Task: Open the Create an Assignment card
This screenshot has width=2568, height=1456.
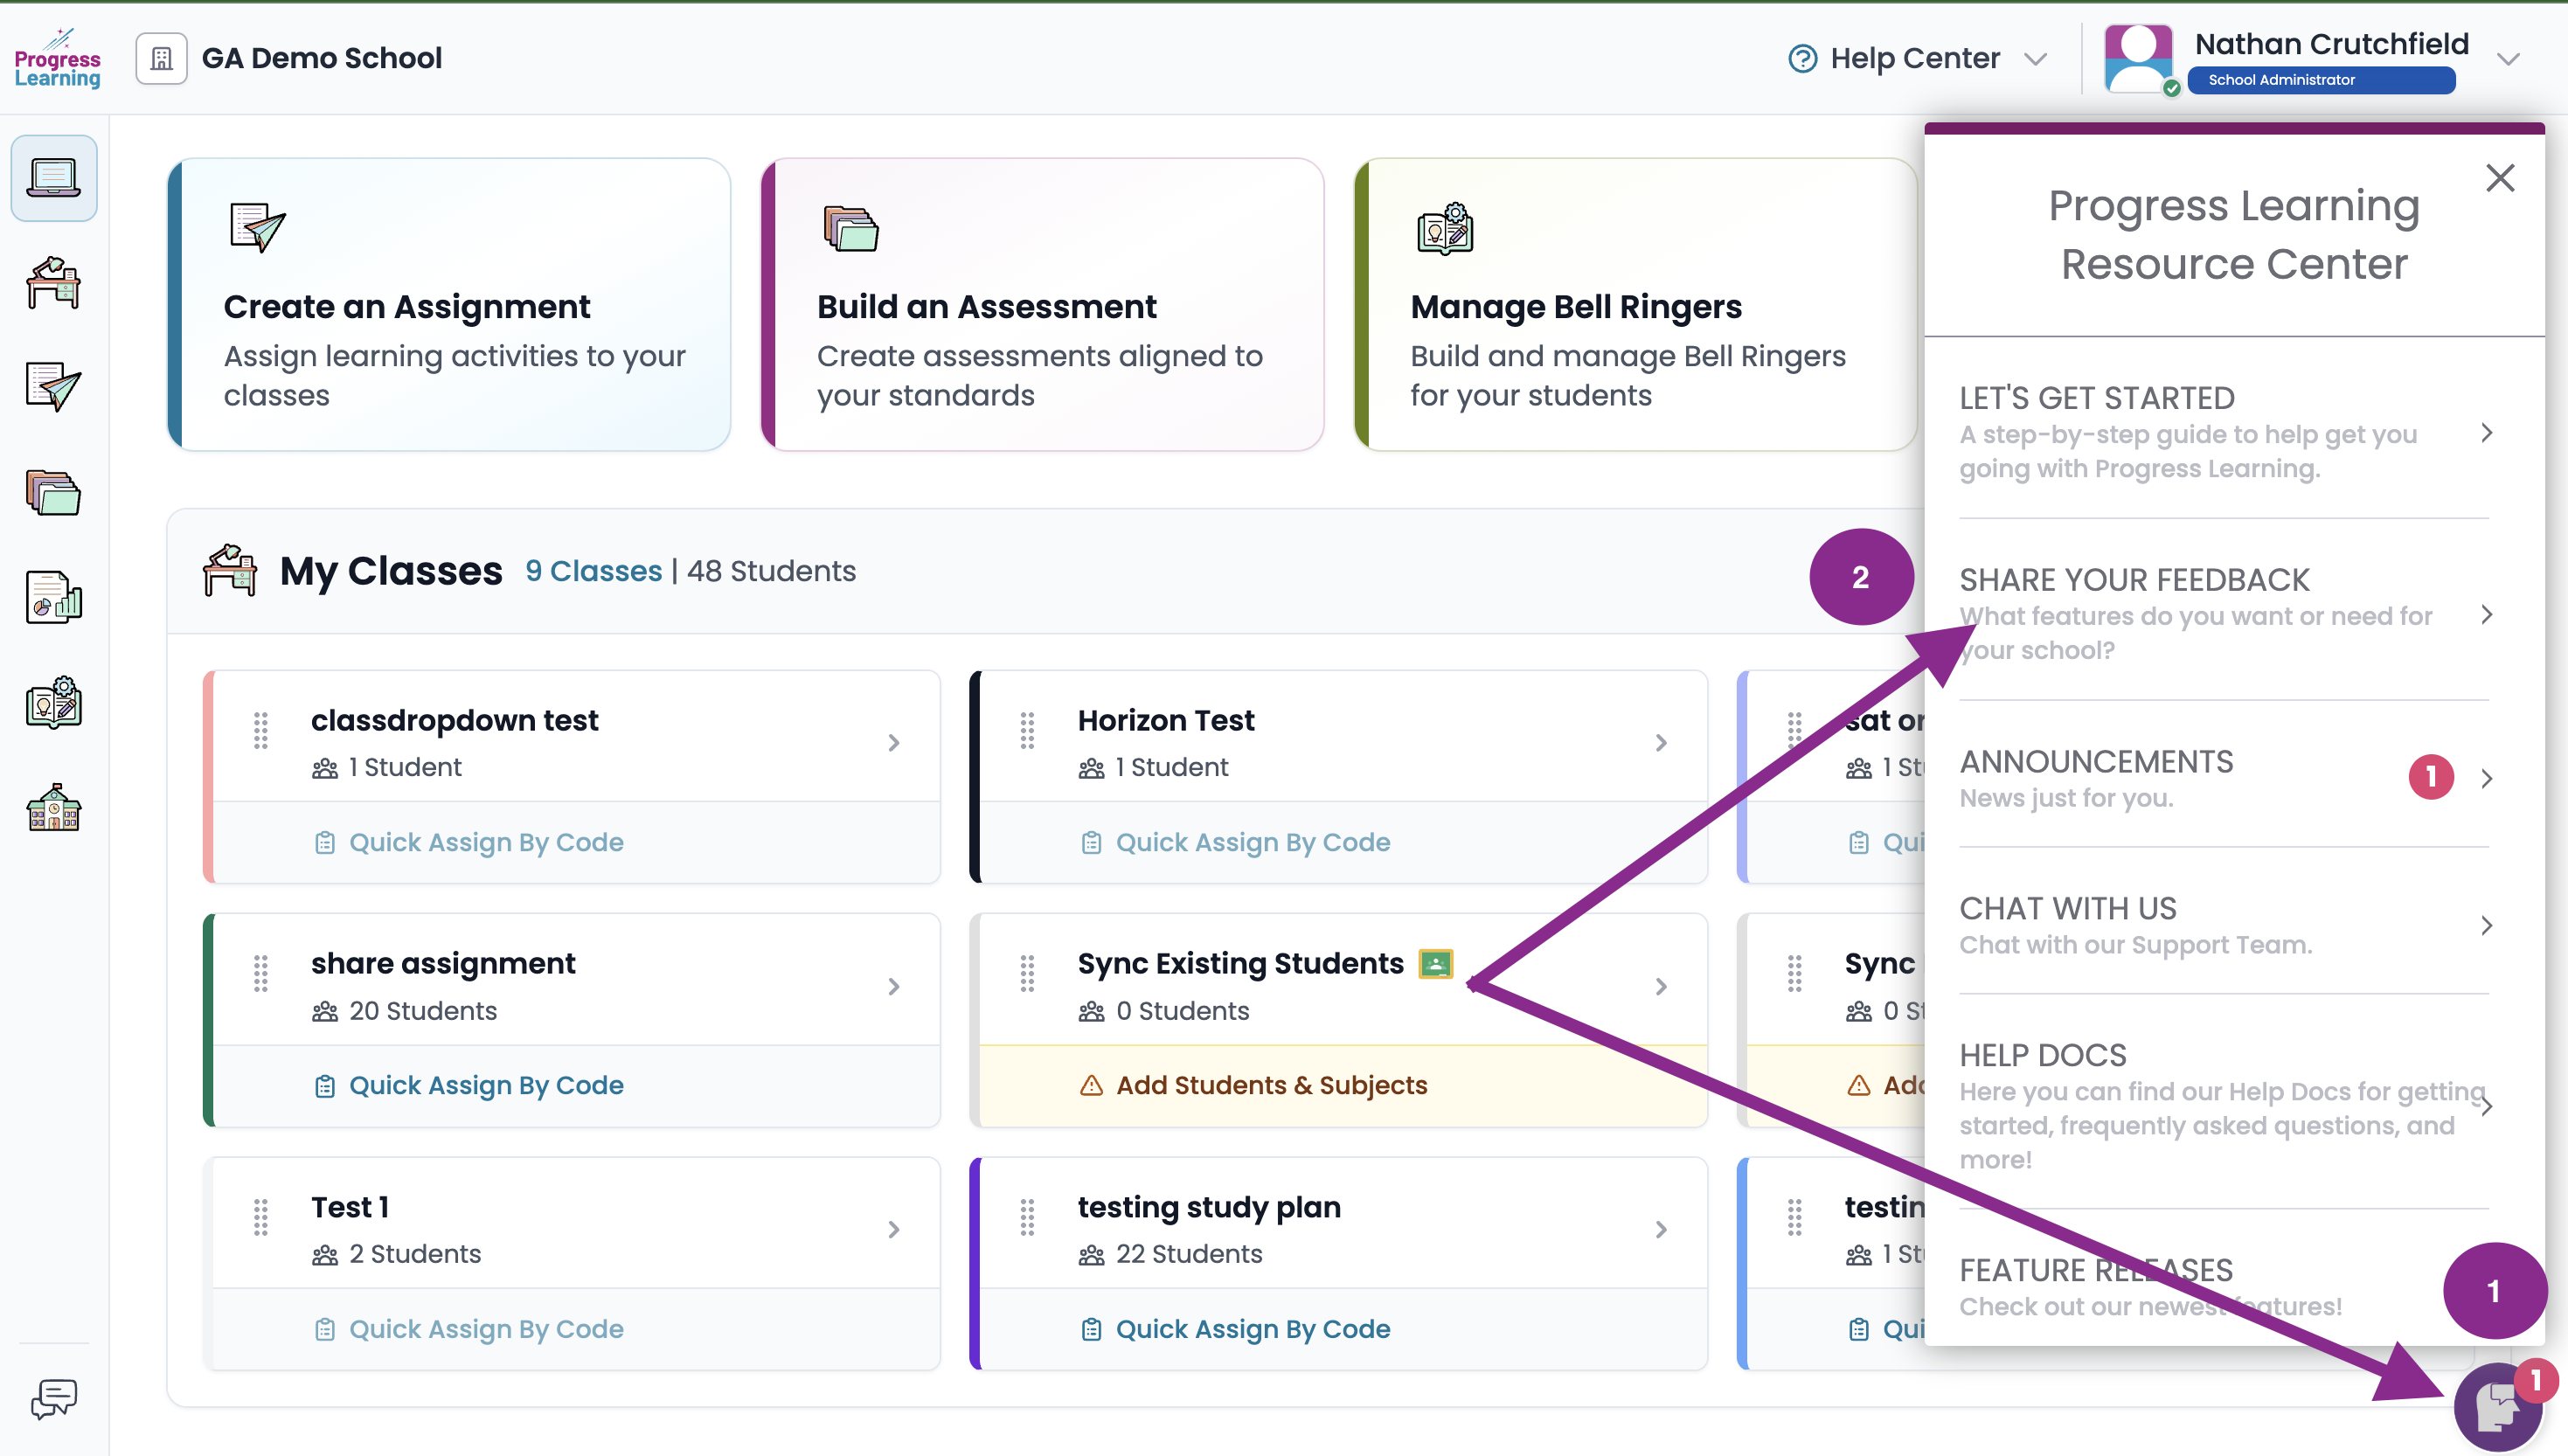Action: pyautogui.click(x=449, y=304)
